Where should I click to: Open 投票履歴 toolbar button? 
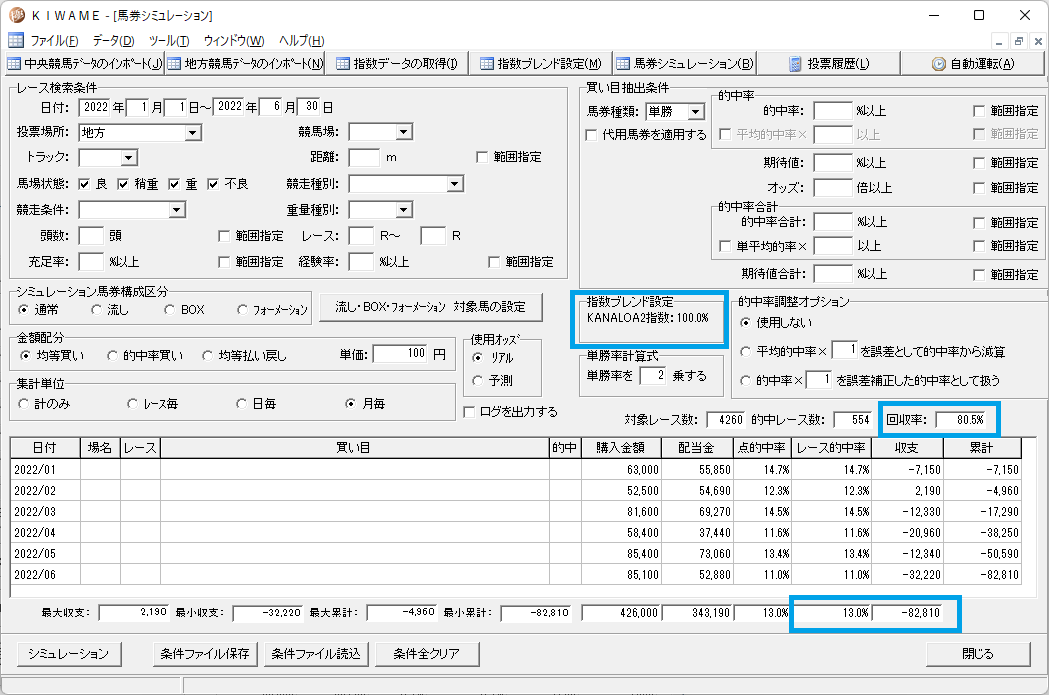point(828,64)
